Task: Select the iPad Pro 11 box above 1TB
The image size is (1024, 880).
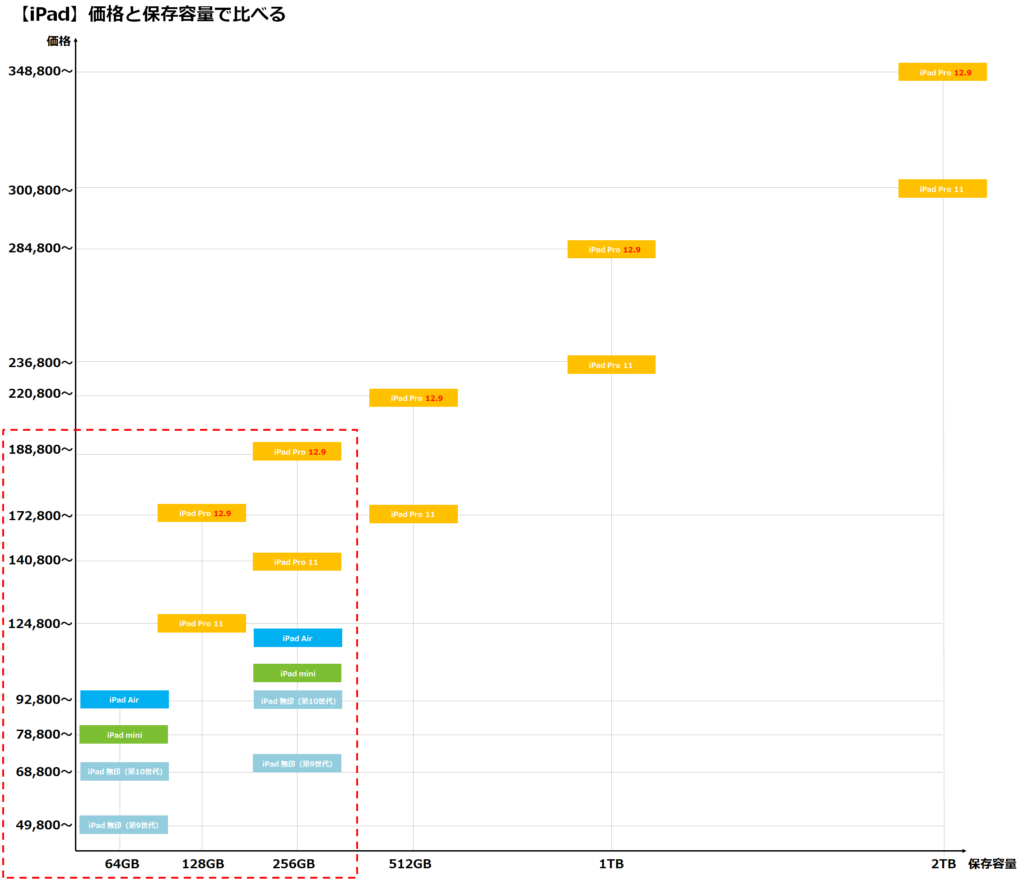Action: tap(611, 365)
